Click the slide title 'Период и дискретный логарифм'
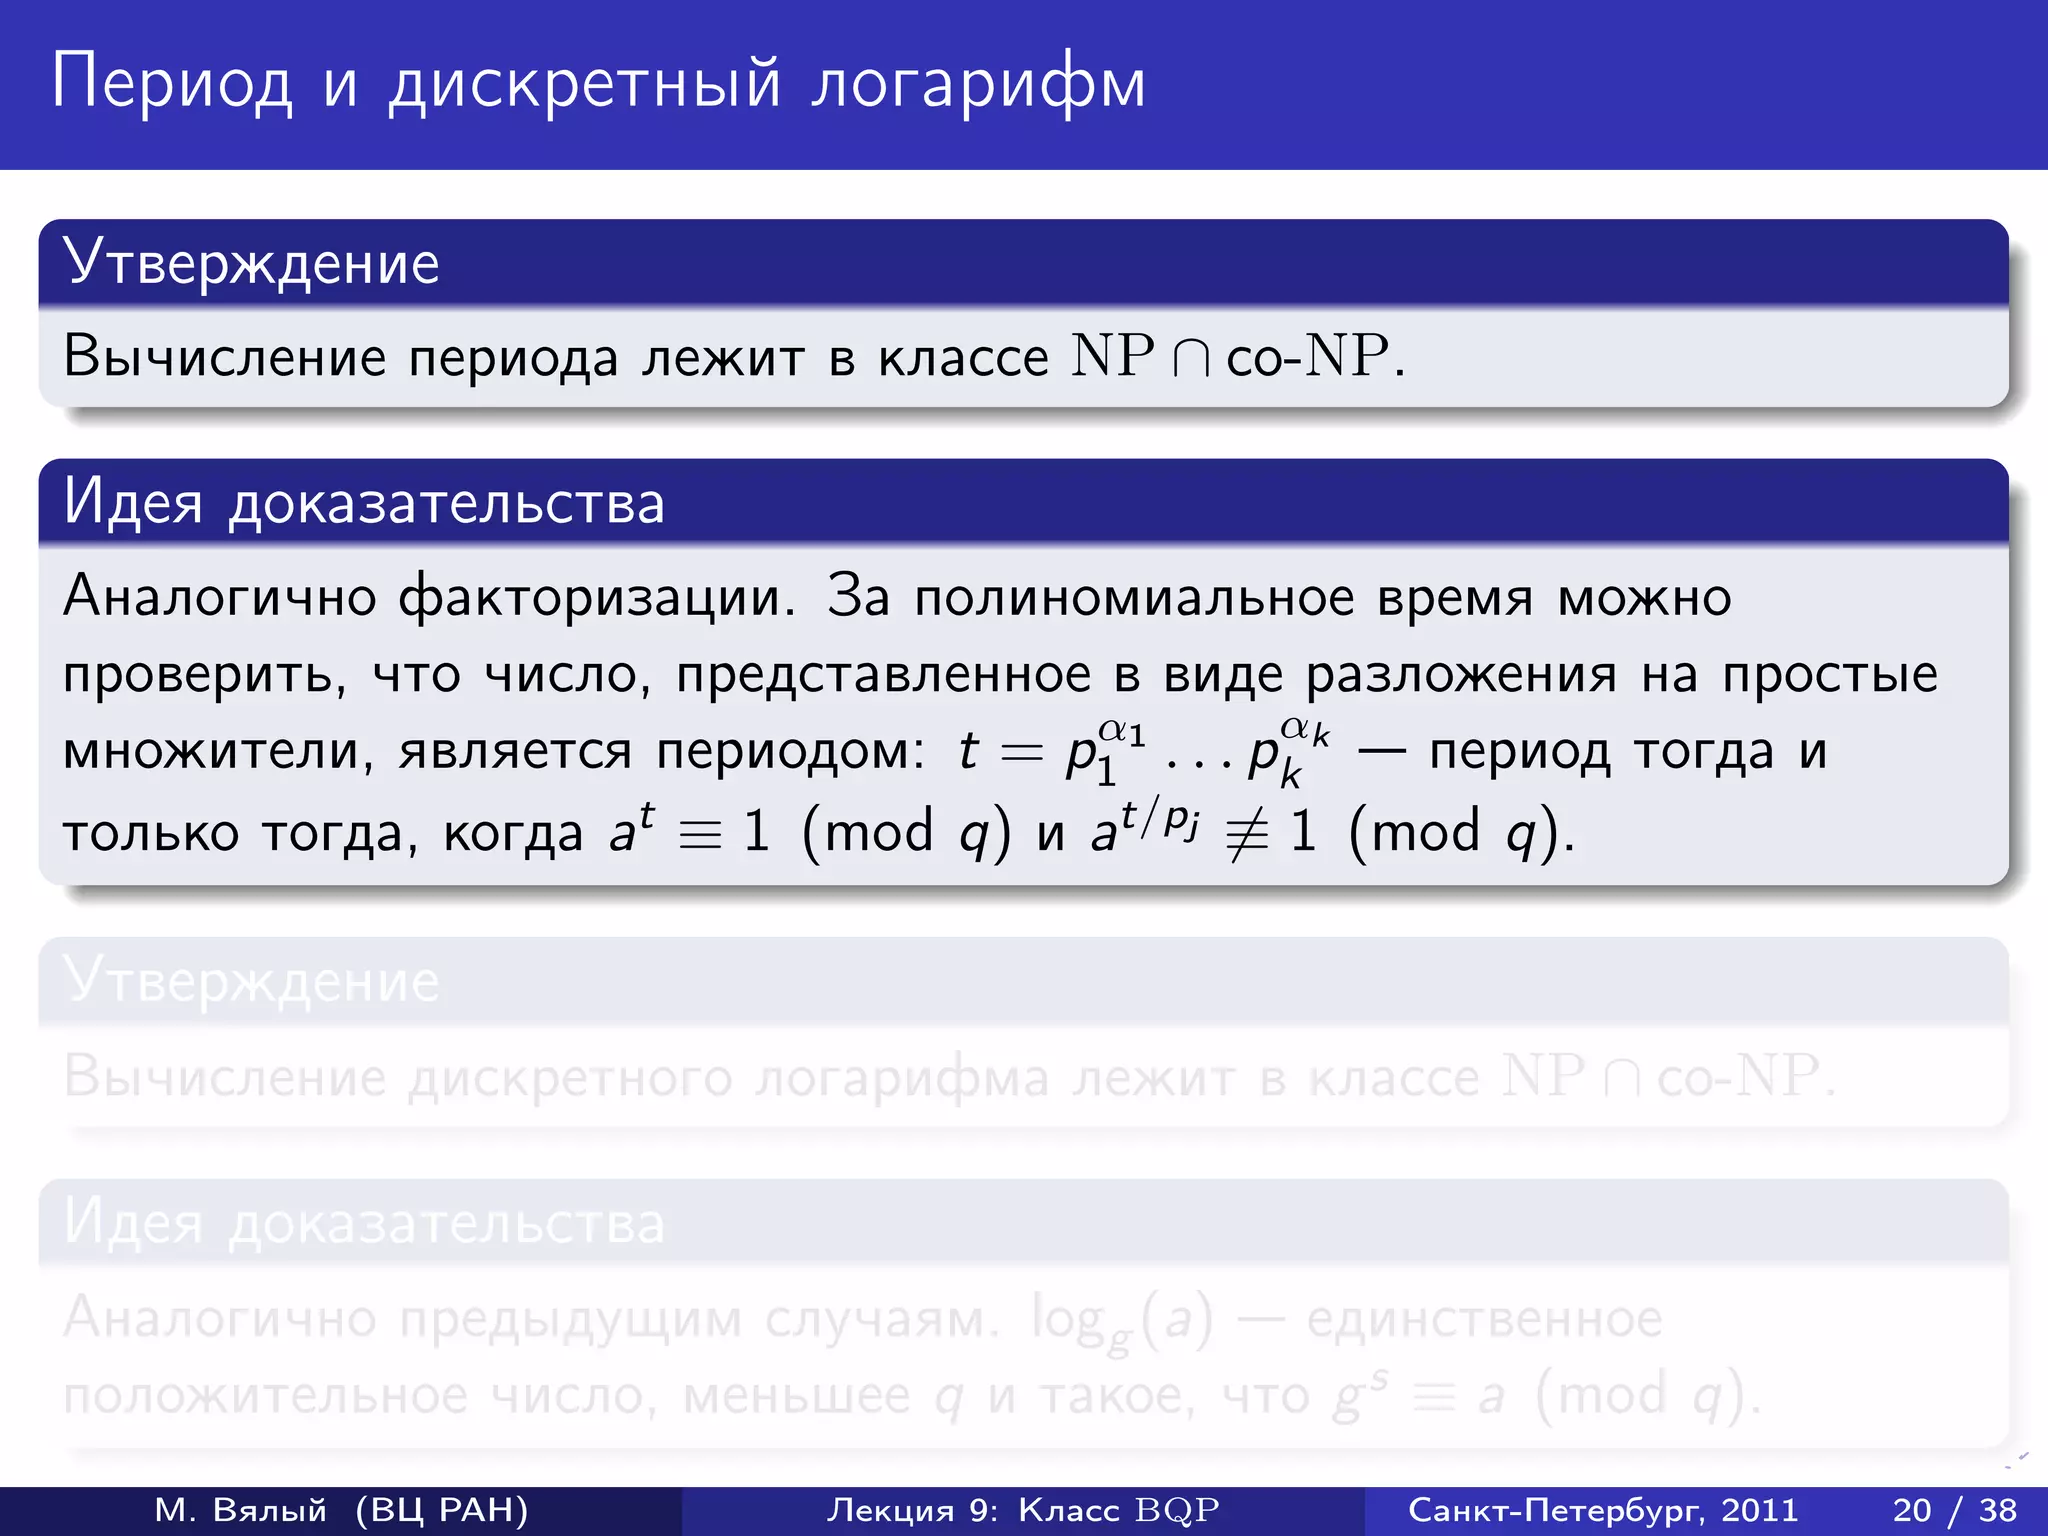2048x1536 pixels. pos(598,82)
